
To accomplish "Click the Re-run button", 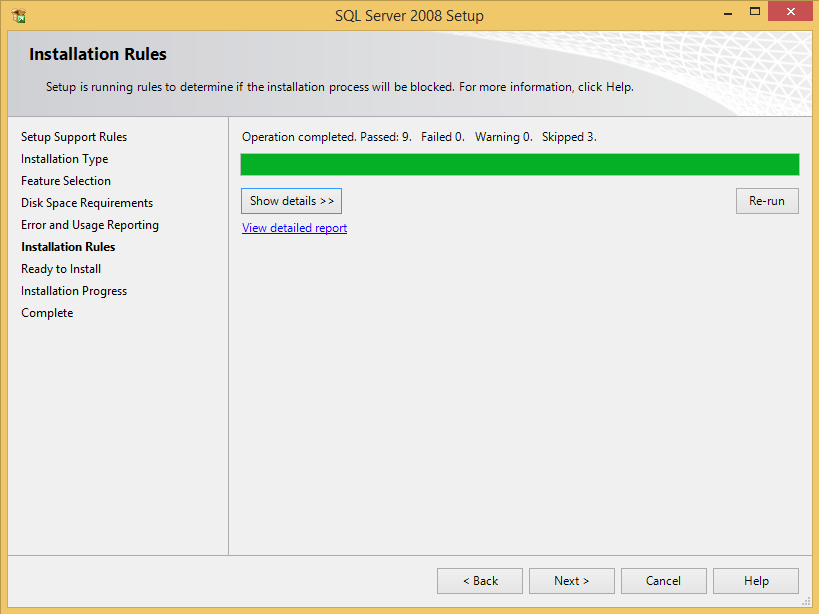I will click(767, 201).
